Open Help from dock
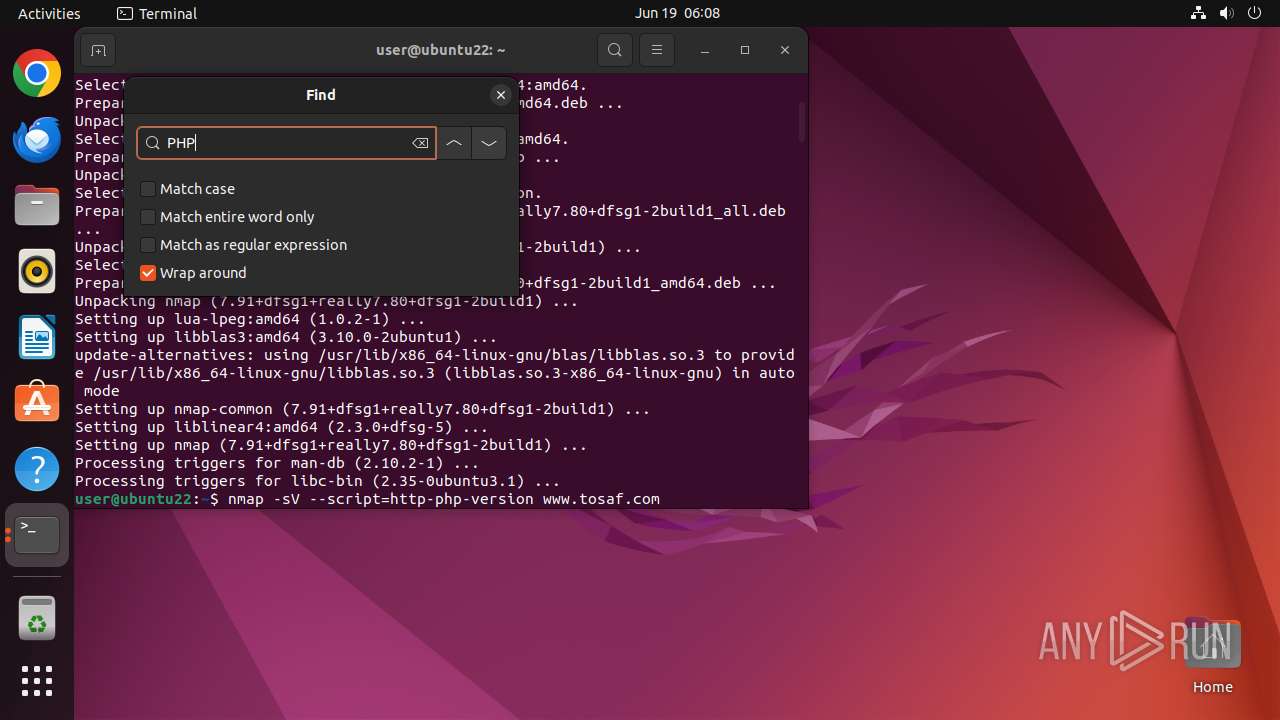Viewport: 1280px width, 720px height. coord(37,469)
